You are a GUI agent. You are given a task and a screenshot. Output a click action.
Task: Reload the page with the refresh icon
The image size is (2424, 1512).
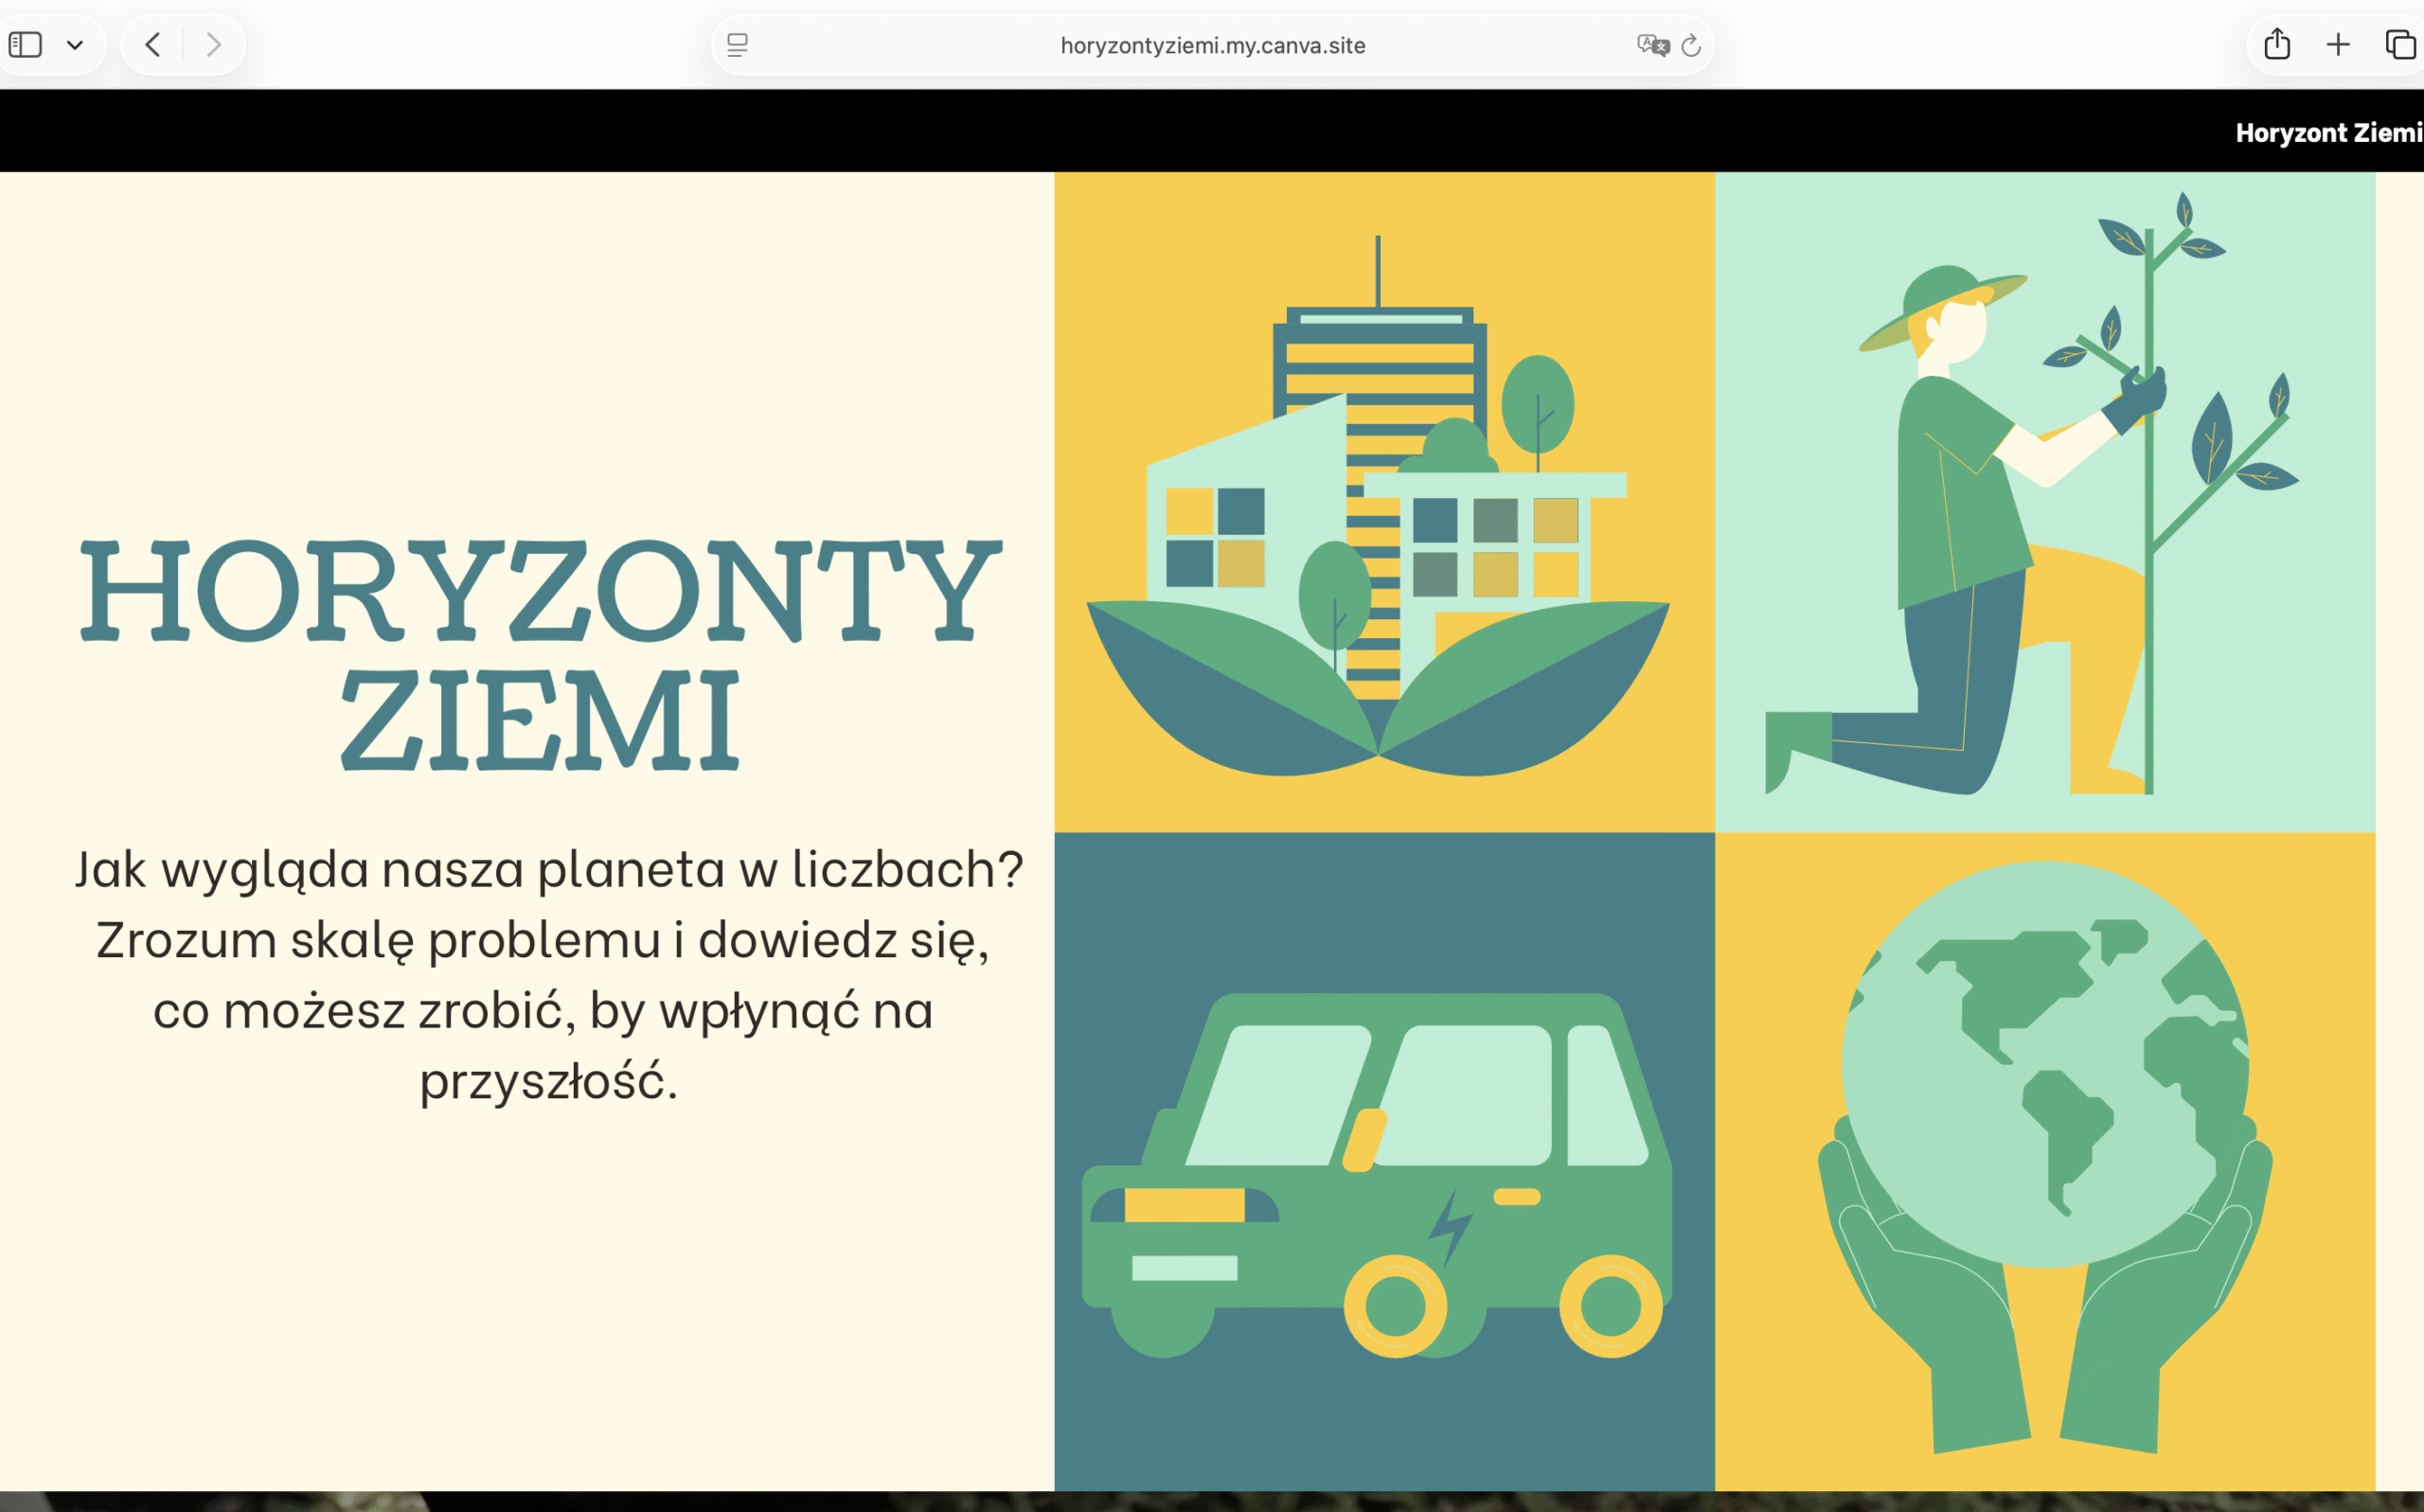pyautogui.click(x=1691, y=45)
